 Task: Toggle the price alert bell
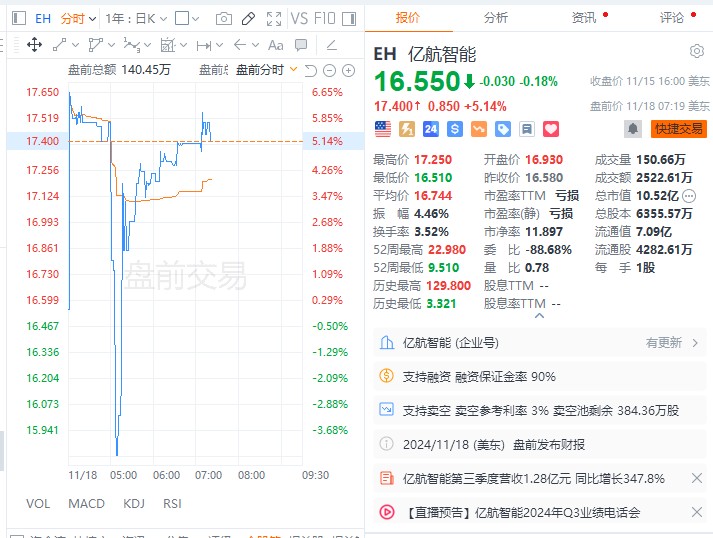tap(633, 129)
